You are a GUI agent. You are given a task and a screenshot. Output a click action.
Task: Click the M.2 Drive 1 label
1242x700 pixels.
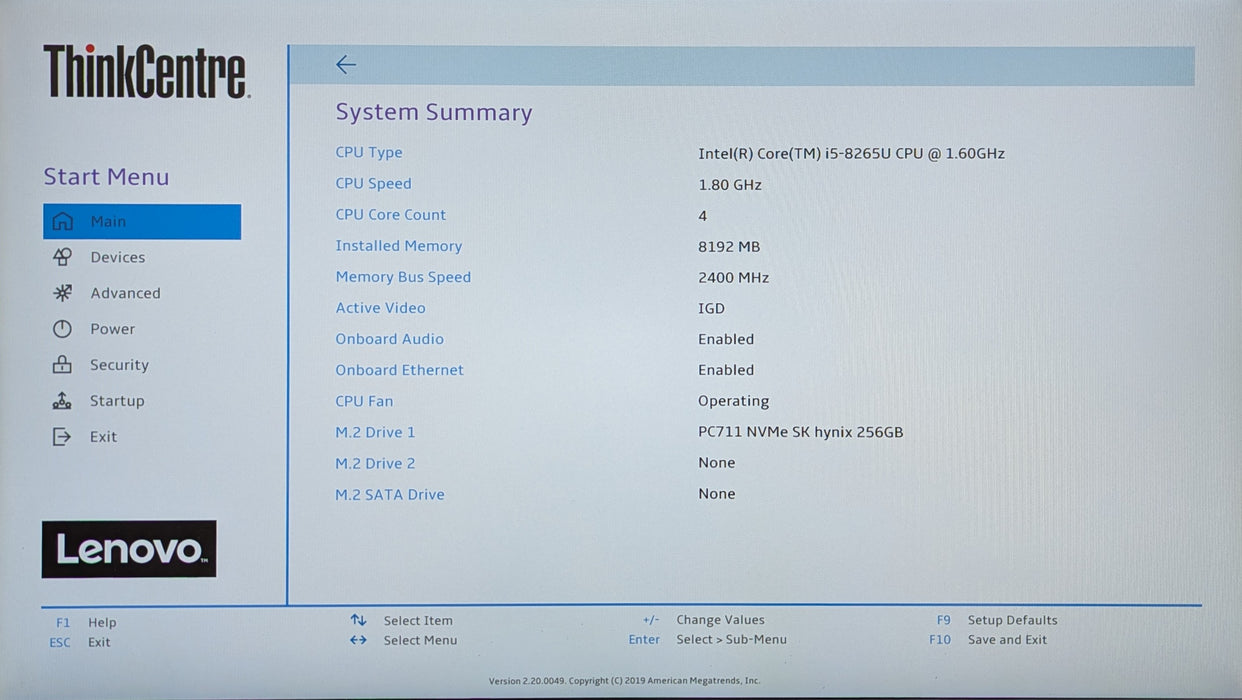pos(375,432)
